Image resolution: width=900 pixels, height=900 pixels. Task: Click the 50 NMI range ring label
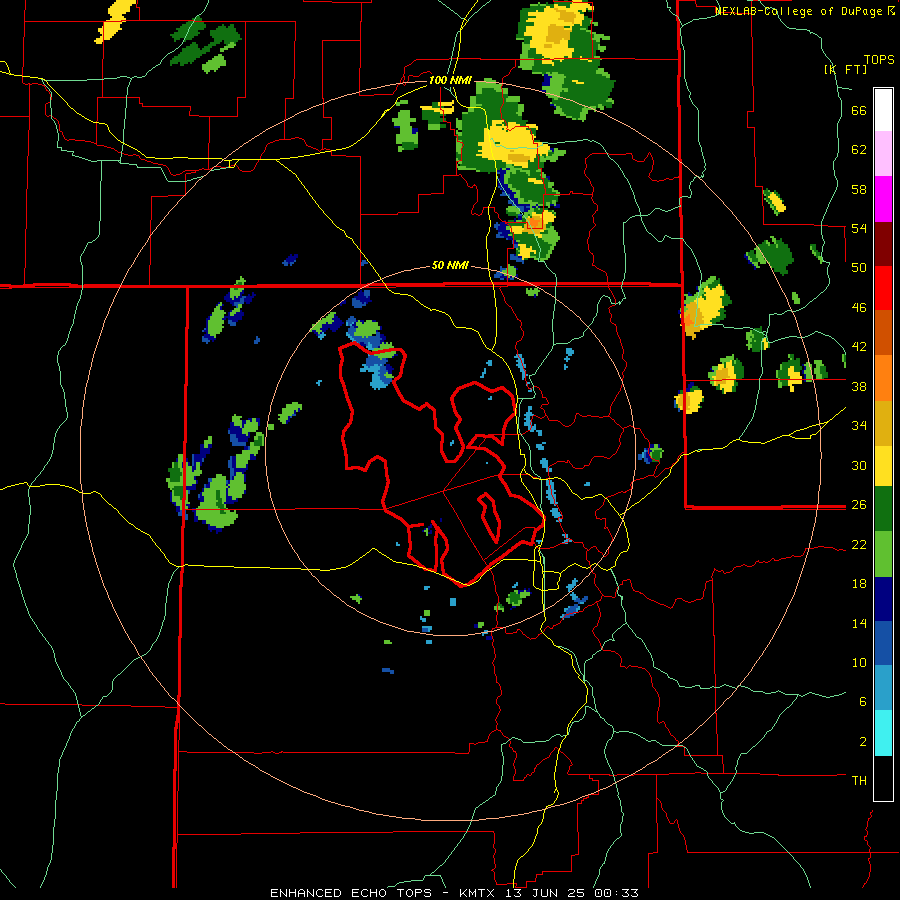[x=450, y=266]
